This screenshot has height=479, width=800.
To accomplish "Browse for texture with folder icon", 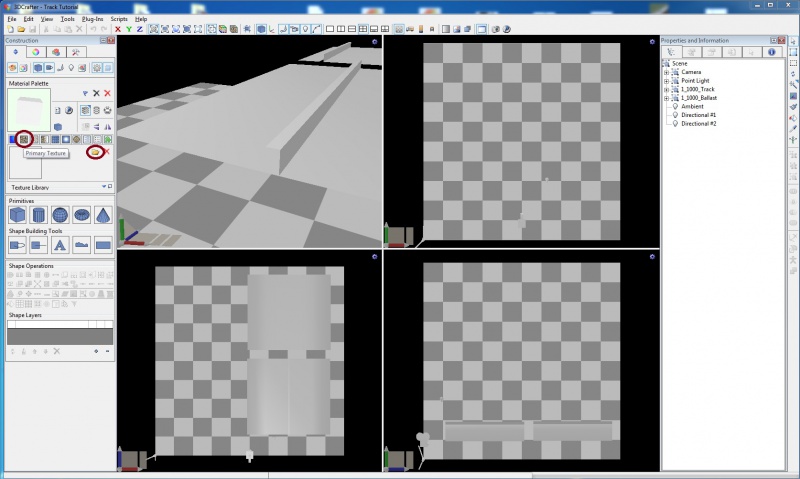I will point(95,152).
